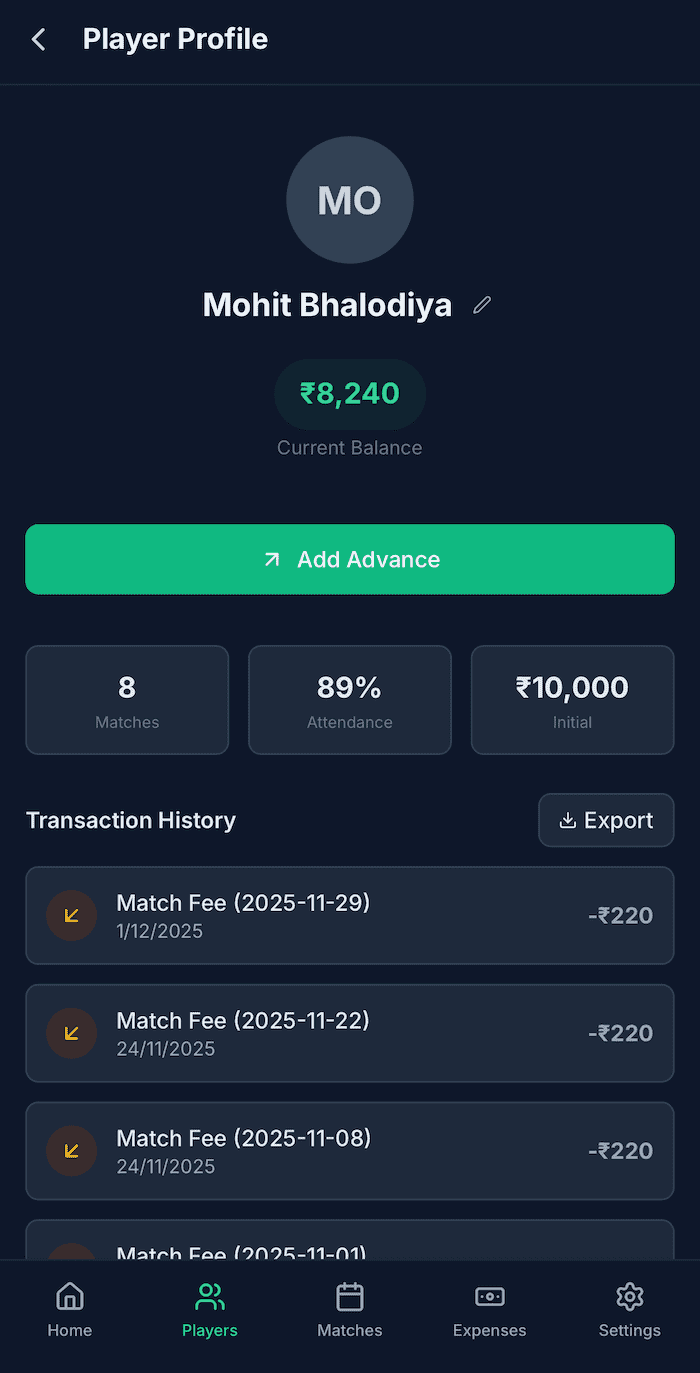Image resolution: width=700 pixels, height=1373 pixels.
Task: Click the arrow icon on the 2025-11-08 fee
Action: (71, 1151)
